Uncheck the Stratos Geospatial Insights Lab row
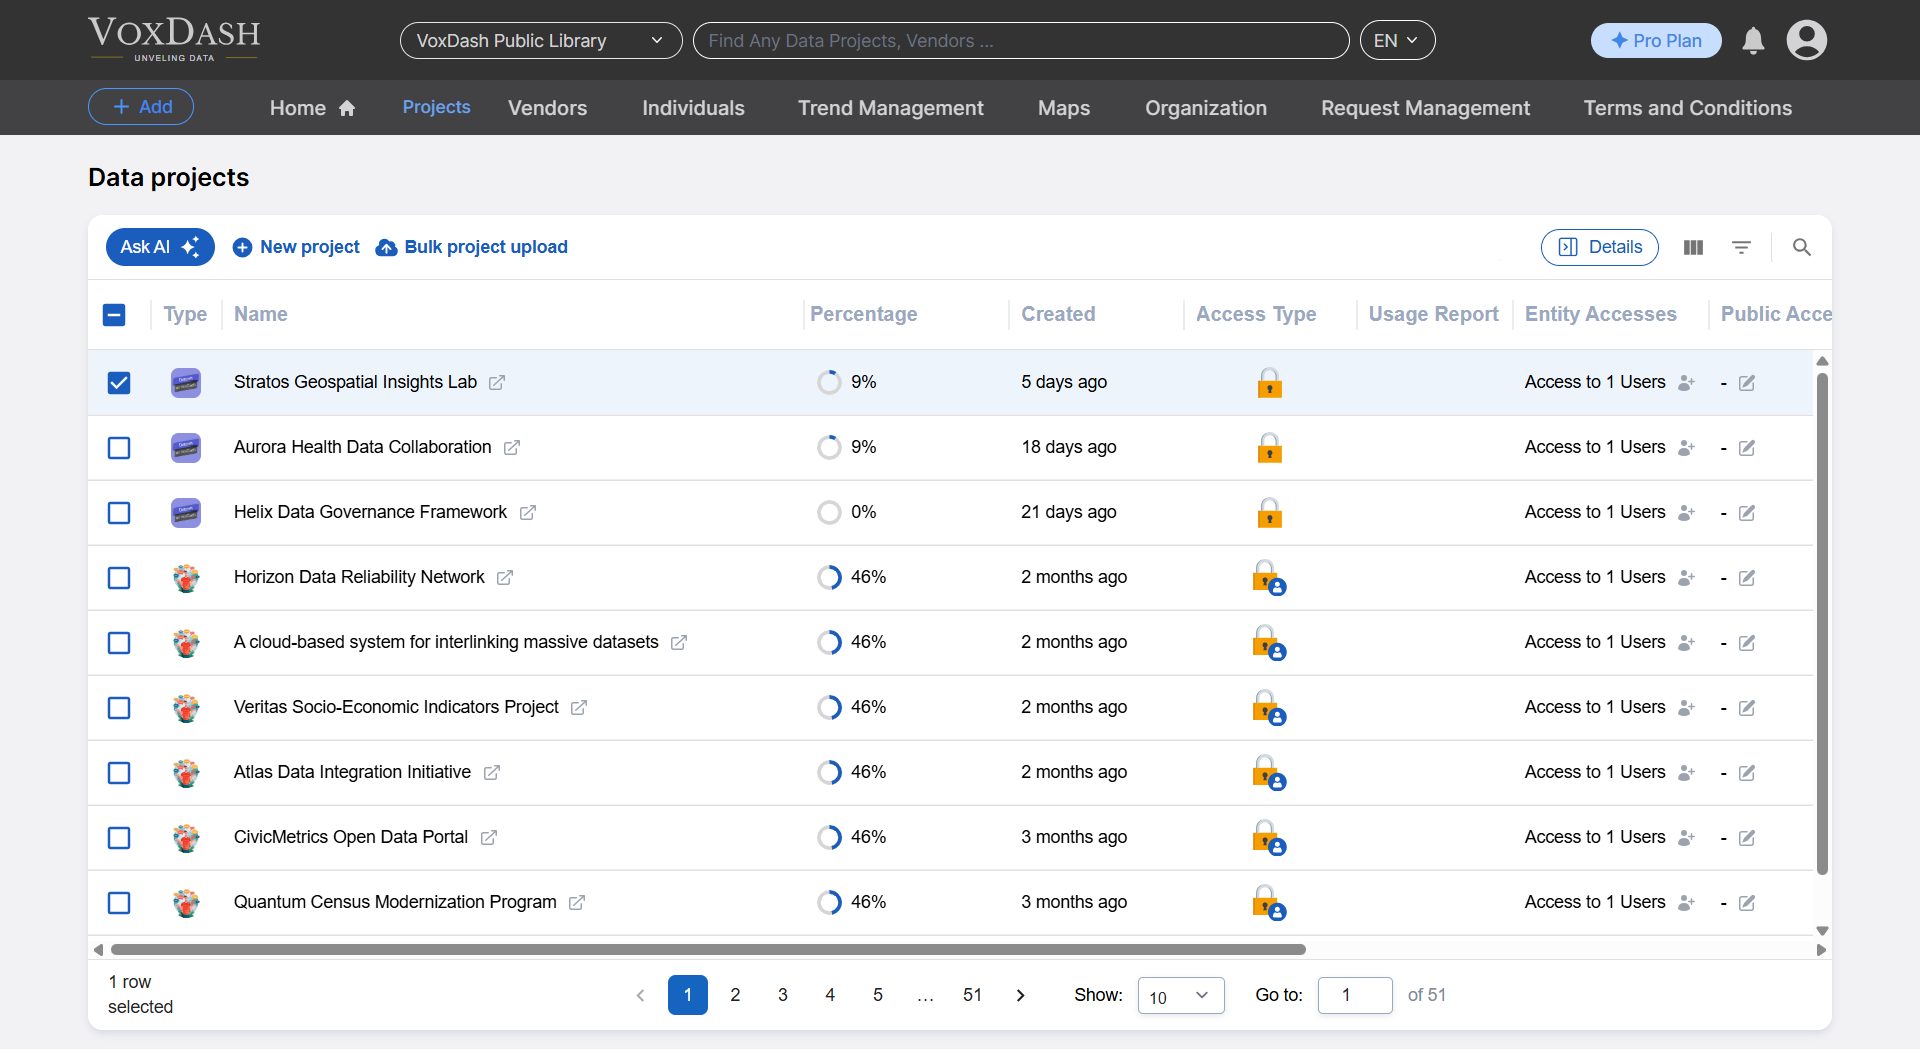The height and width of the screenshot is (1049, 1920). [x=119, y=383]
